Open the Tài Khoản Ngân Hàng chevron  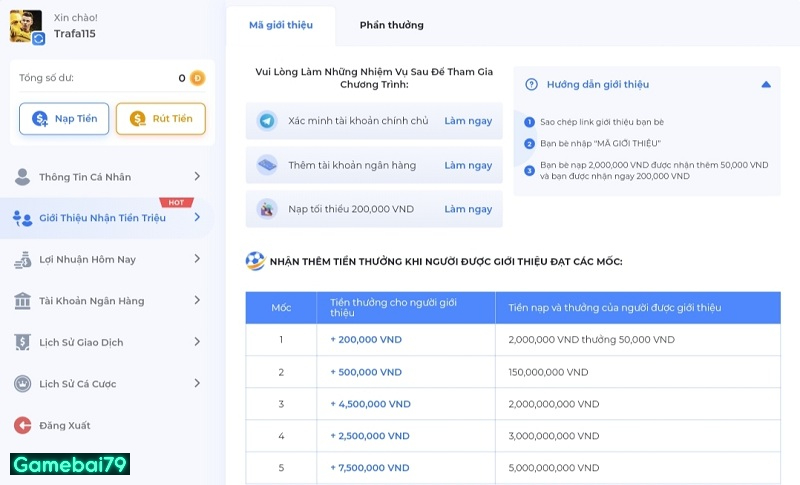coord(197,300)
